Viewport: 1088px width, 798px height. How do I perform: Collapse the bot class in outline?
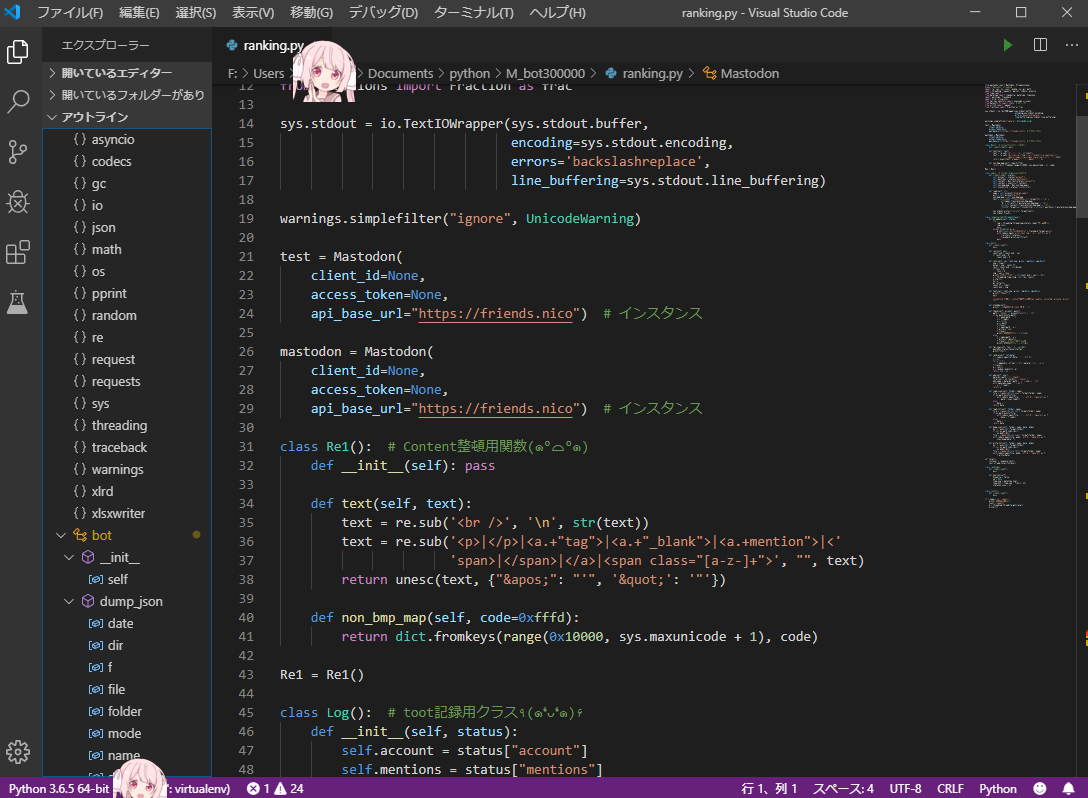pos(62,535)
